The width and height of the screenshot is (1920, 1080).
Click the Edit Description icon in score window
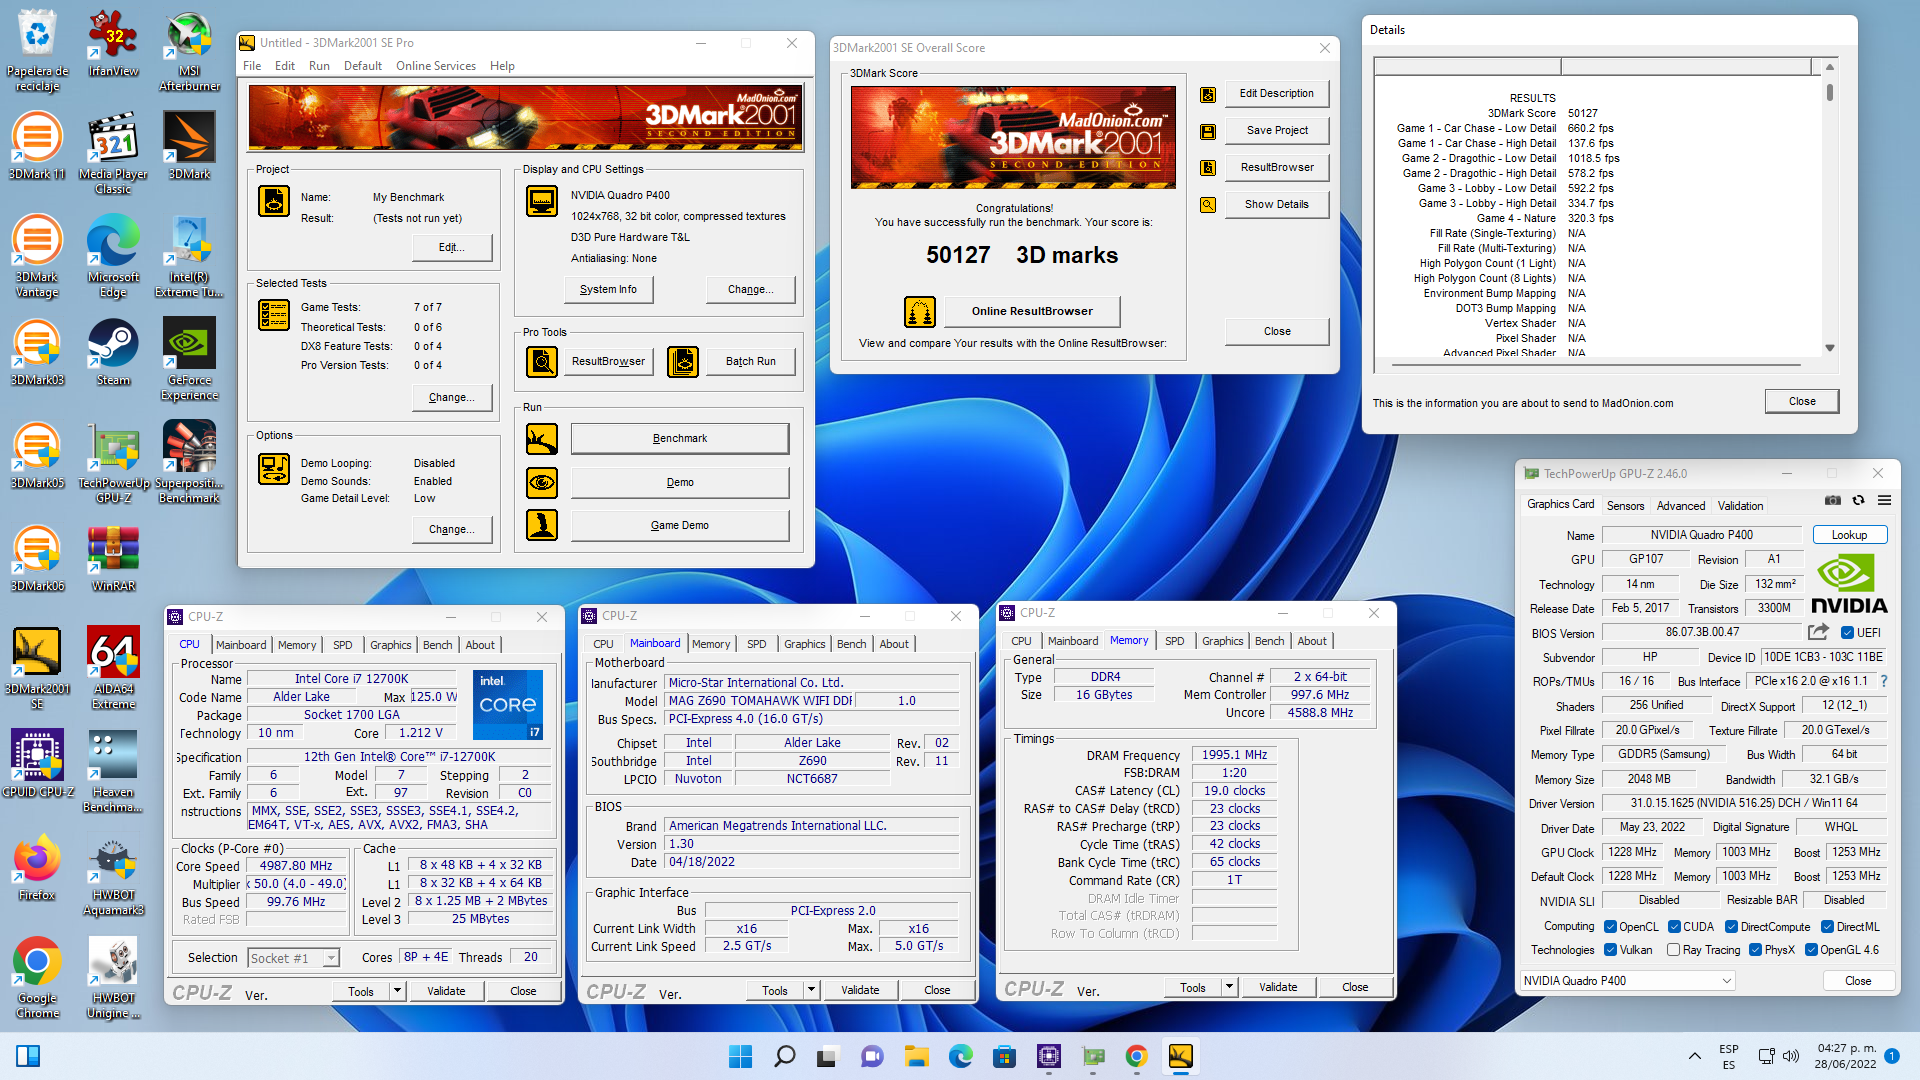pyautogui.click(x=1208, y=94)
